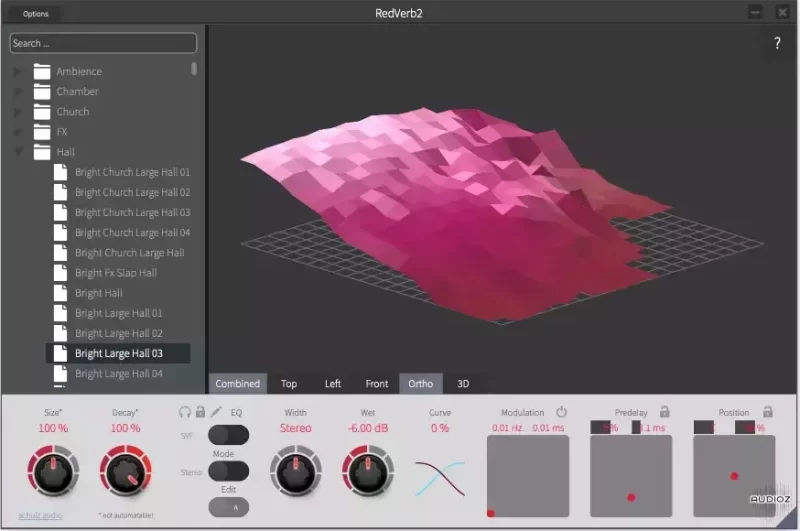Image resolution: width=800 pixels, height=531 pixels.
Task: Select preset Bright Church Large Hall 03
Action: click(x=132, y=213)
